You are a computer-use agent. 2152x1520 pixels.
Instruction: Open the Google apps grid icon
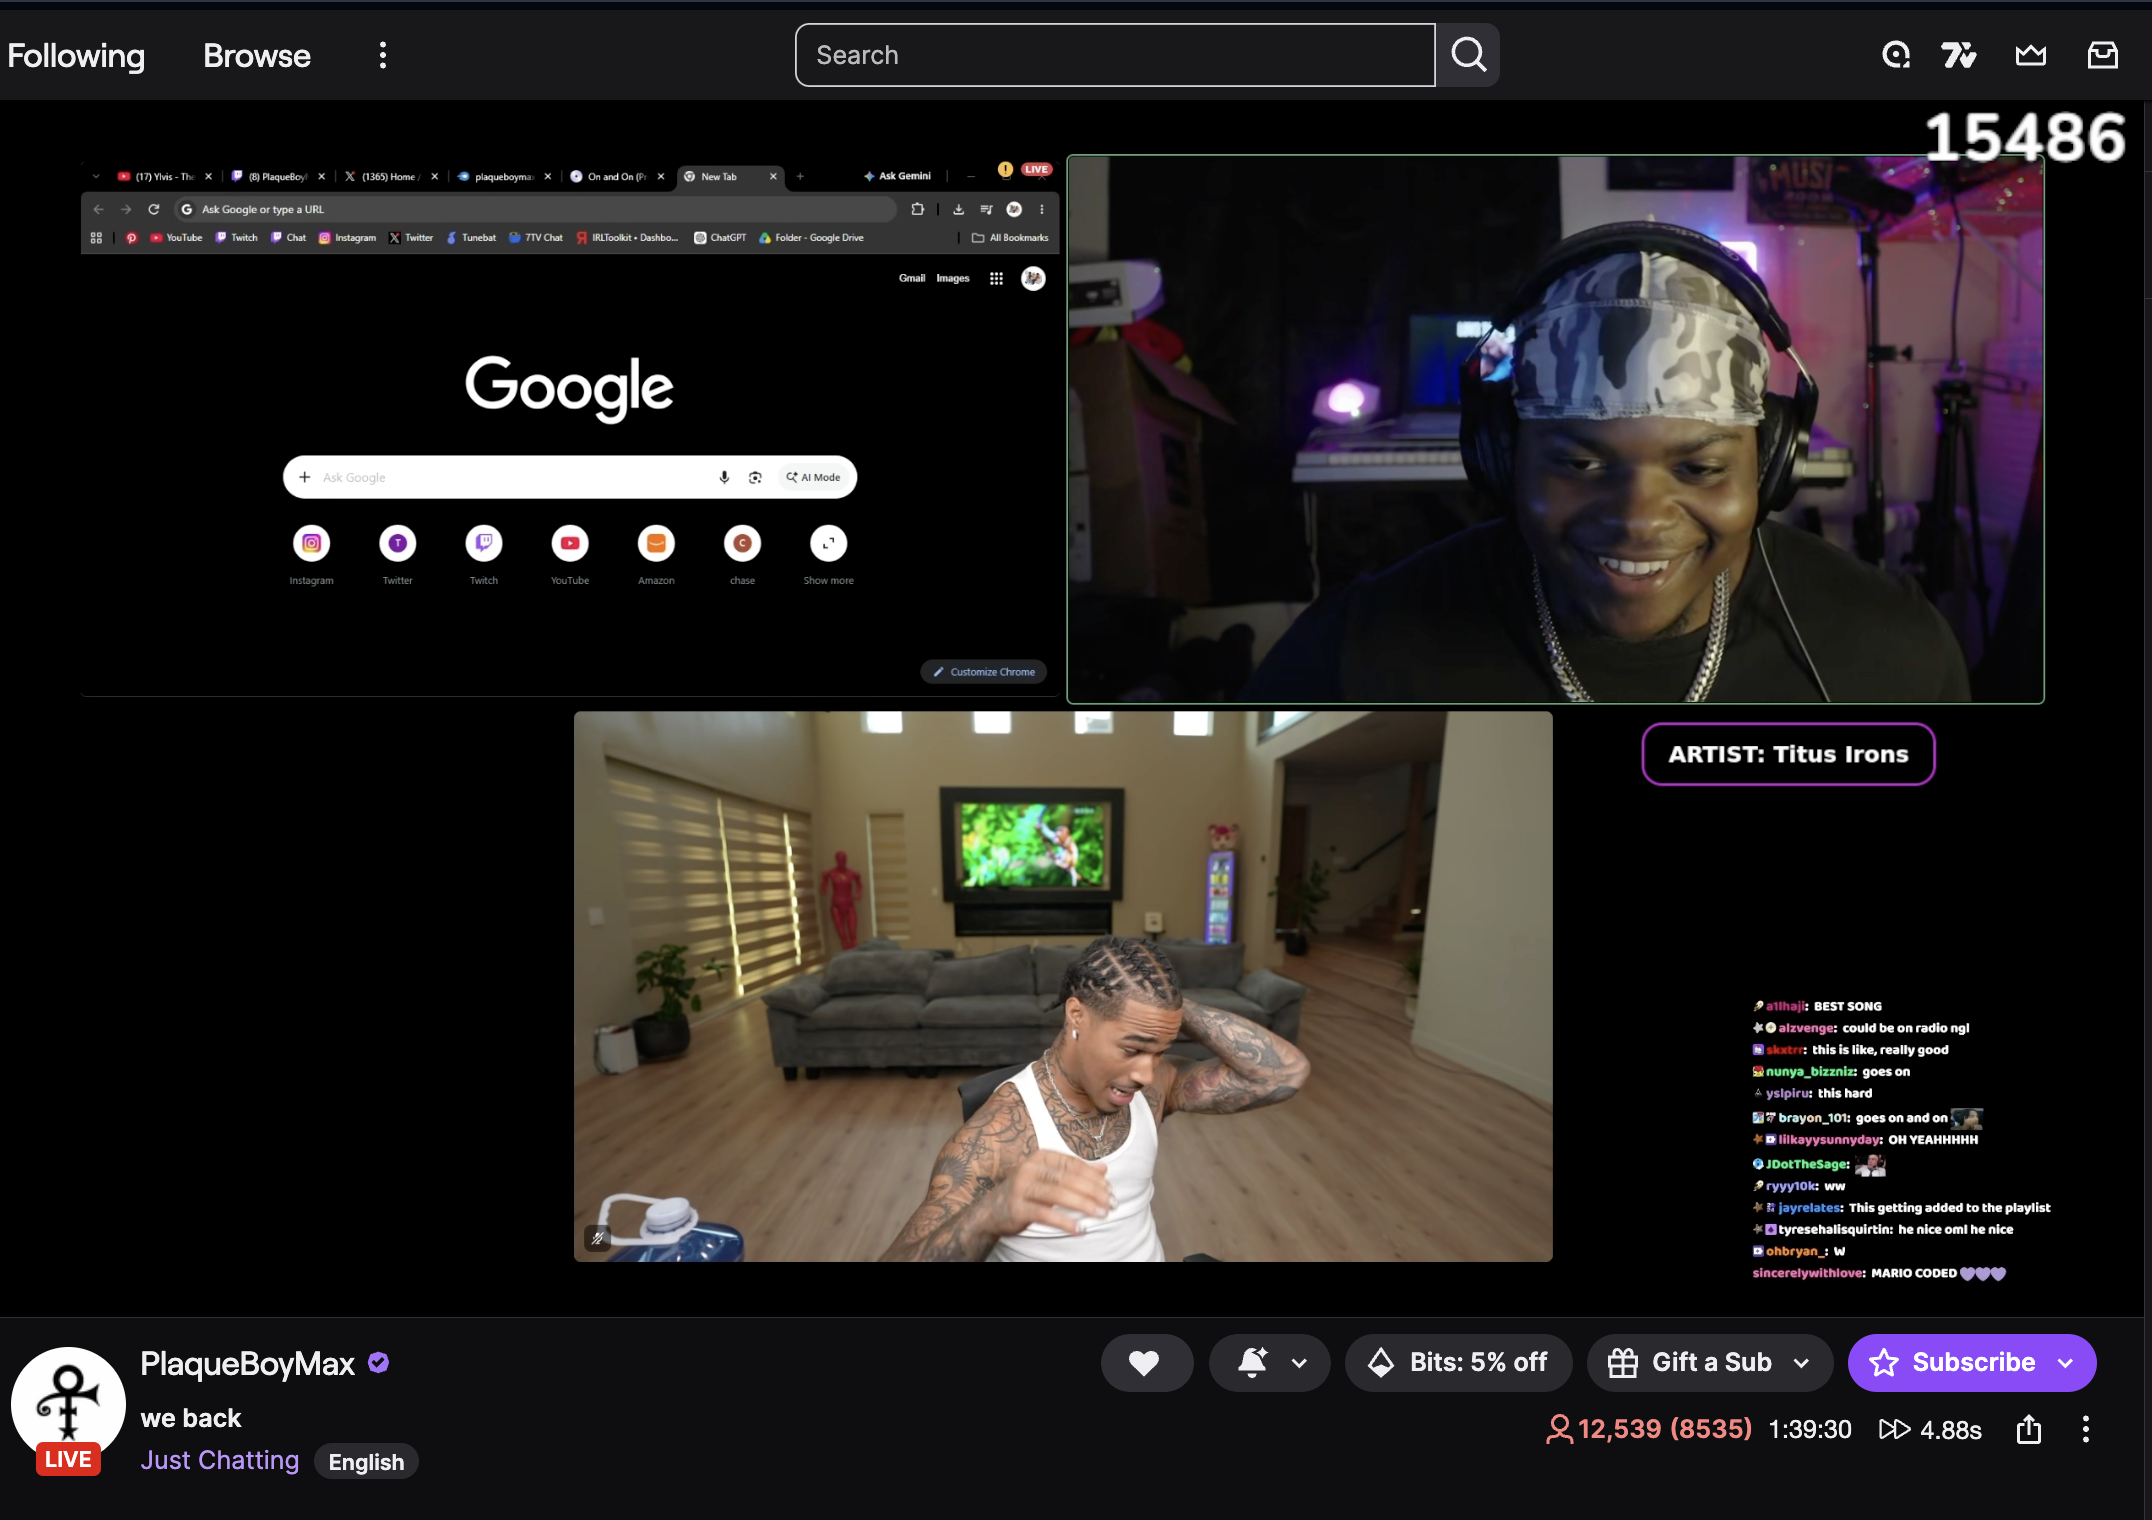point(996,279)
